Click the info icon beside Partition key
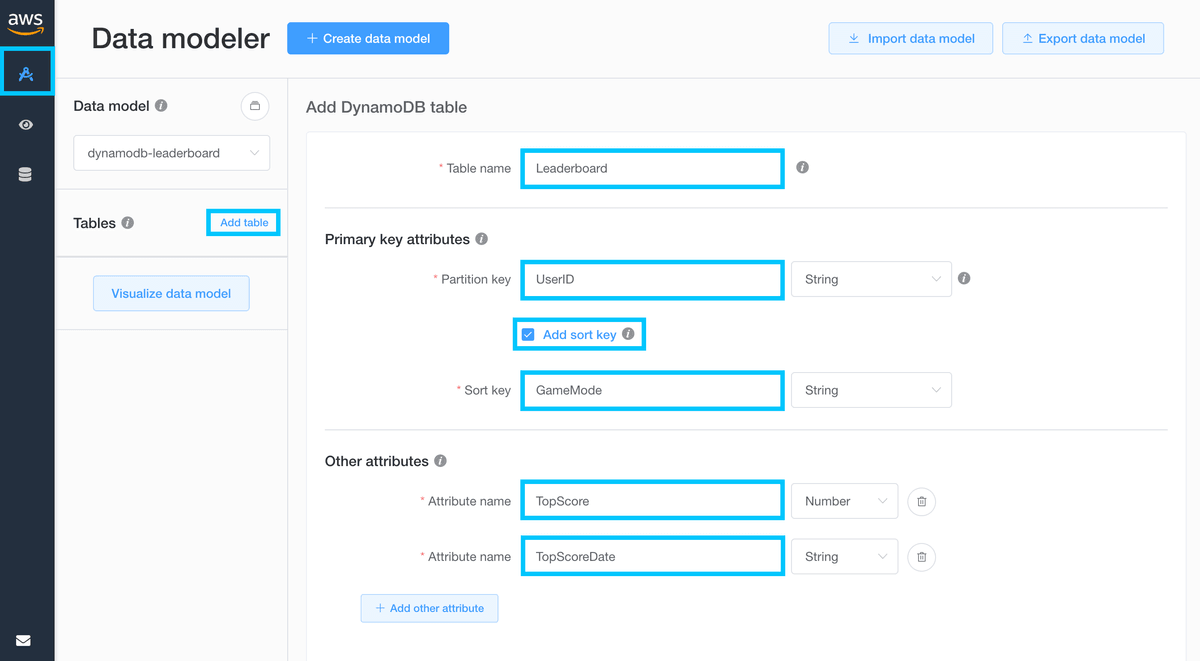This screenshot has width=1200, height=661. (964, 279)
